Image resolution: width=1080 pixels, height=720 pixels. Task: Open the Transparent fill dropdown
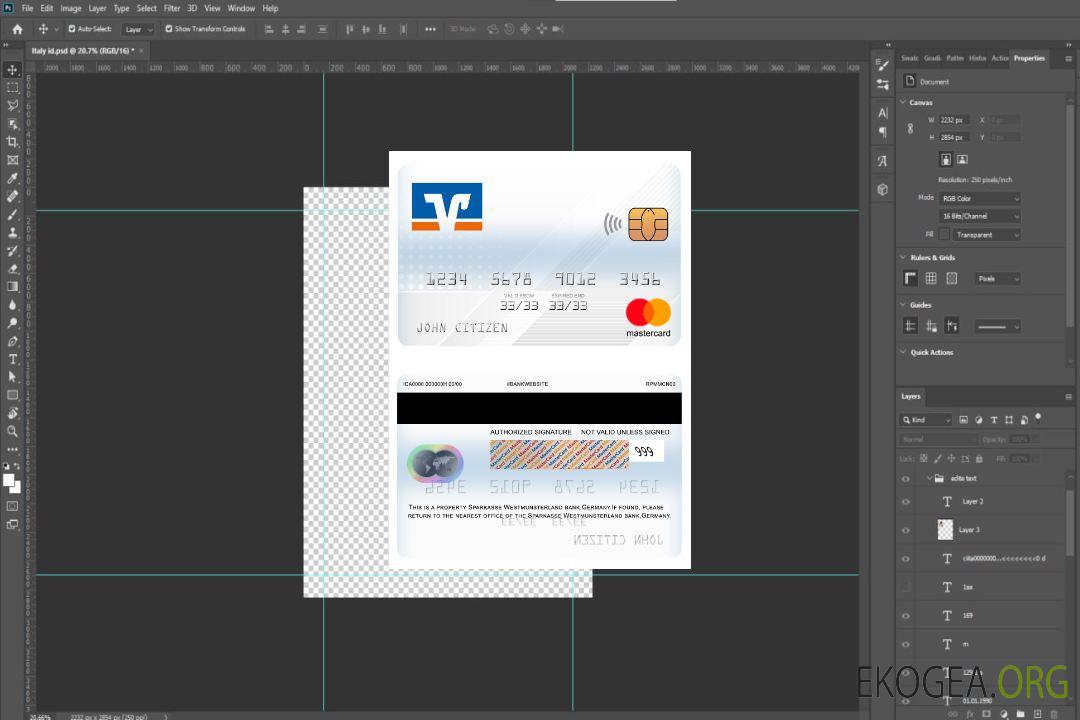pyautogui.click(x=986, y=235)
